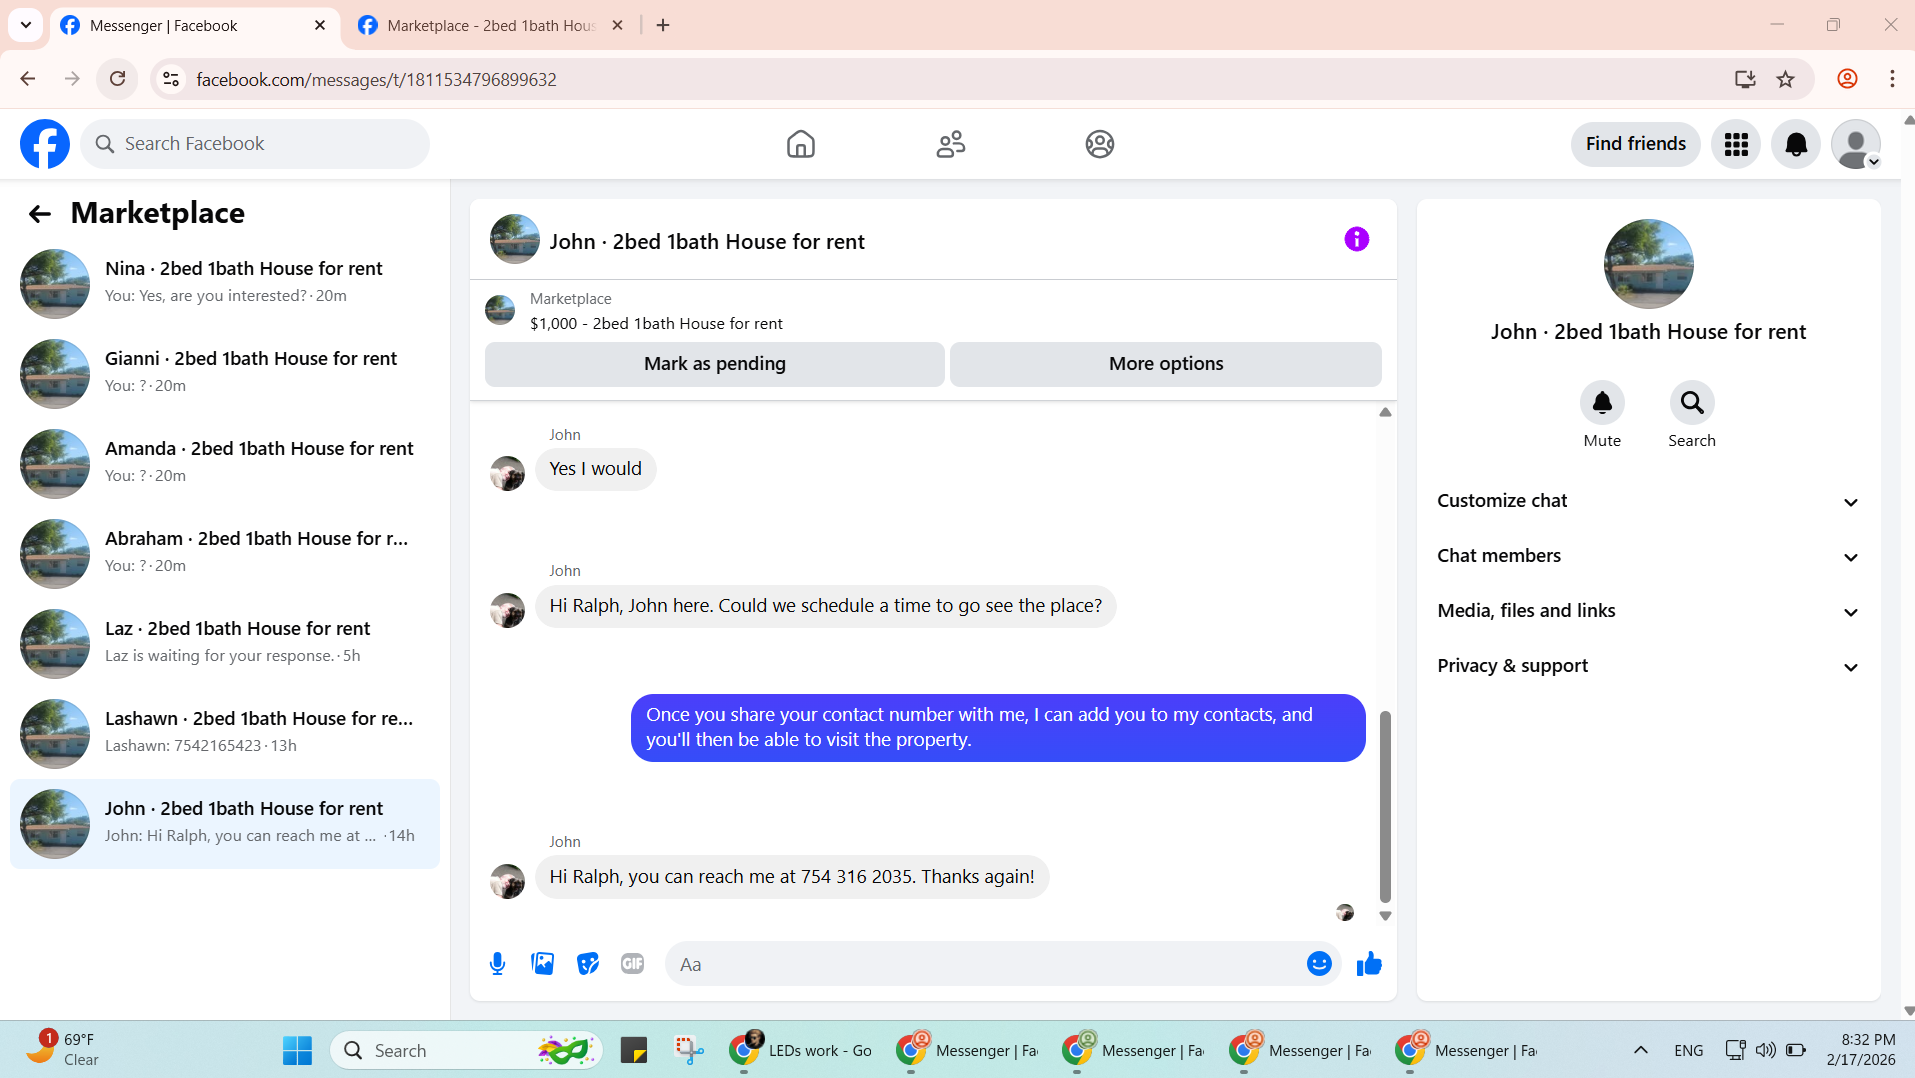1915x1078 pixels.
Task: Open the Home feed icon
Action: 800,144
